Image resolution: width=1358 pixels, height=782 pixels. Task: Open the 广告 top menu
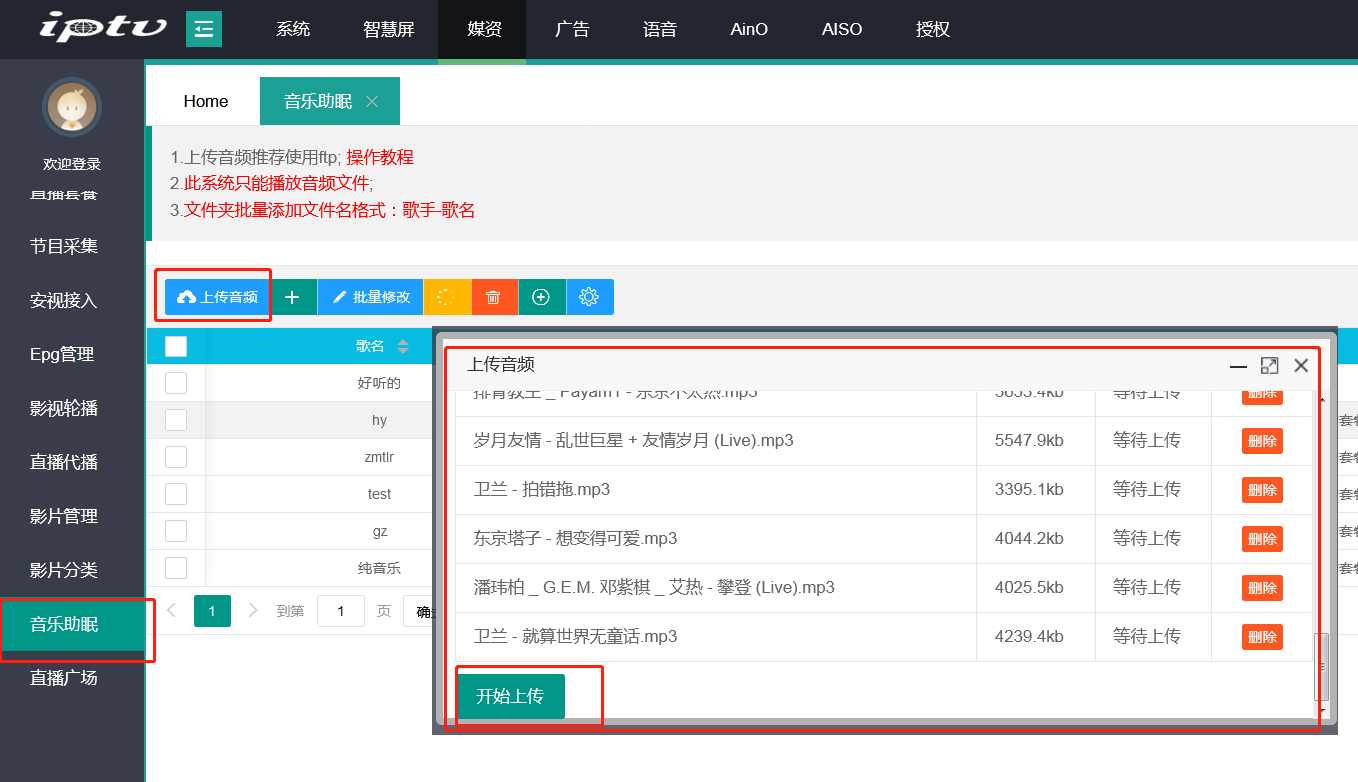(x=572, y=29)
